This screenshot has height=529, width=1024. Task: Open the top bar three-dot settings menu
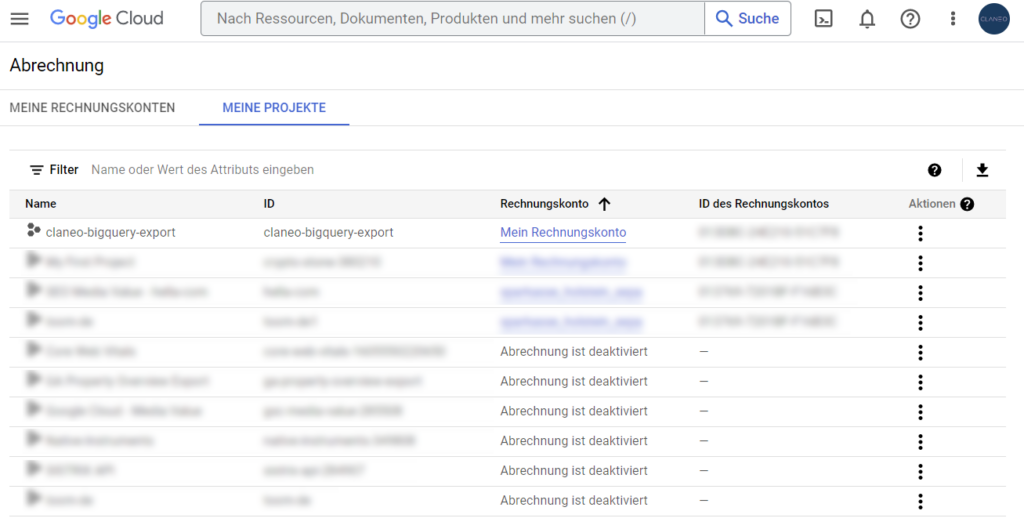point(953,19)
